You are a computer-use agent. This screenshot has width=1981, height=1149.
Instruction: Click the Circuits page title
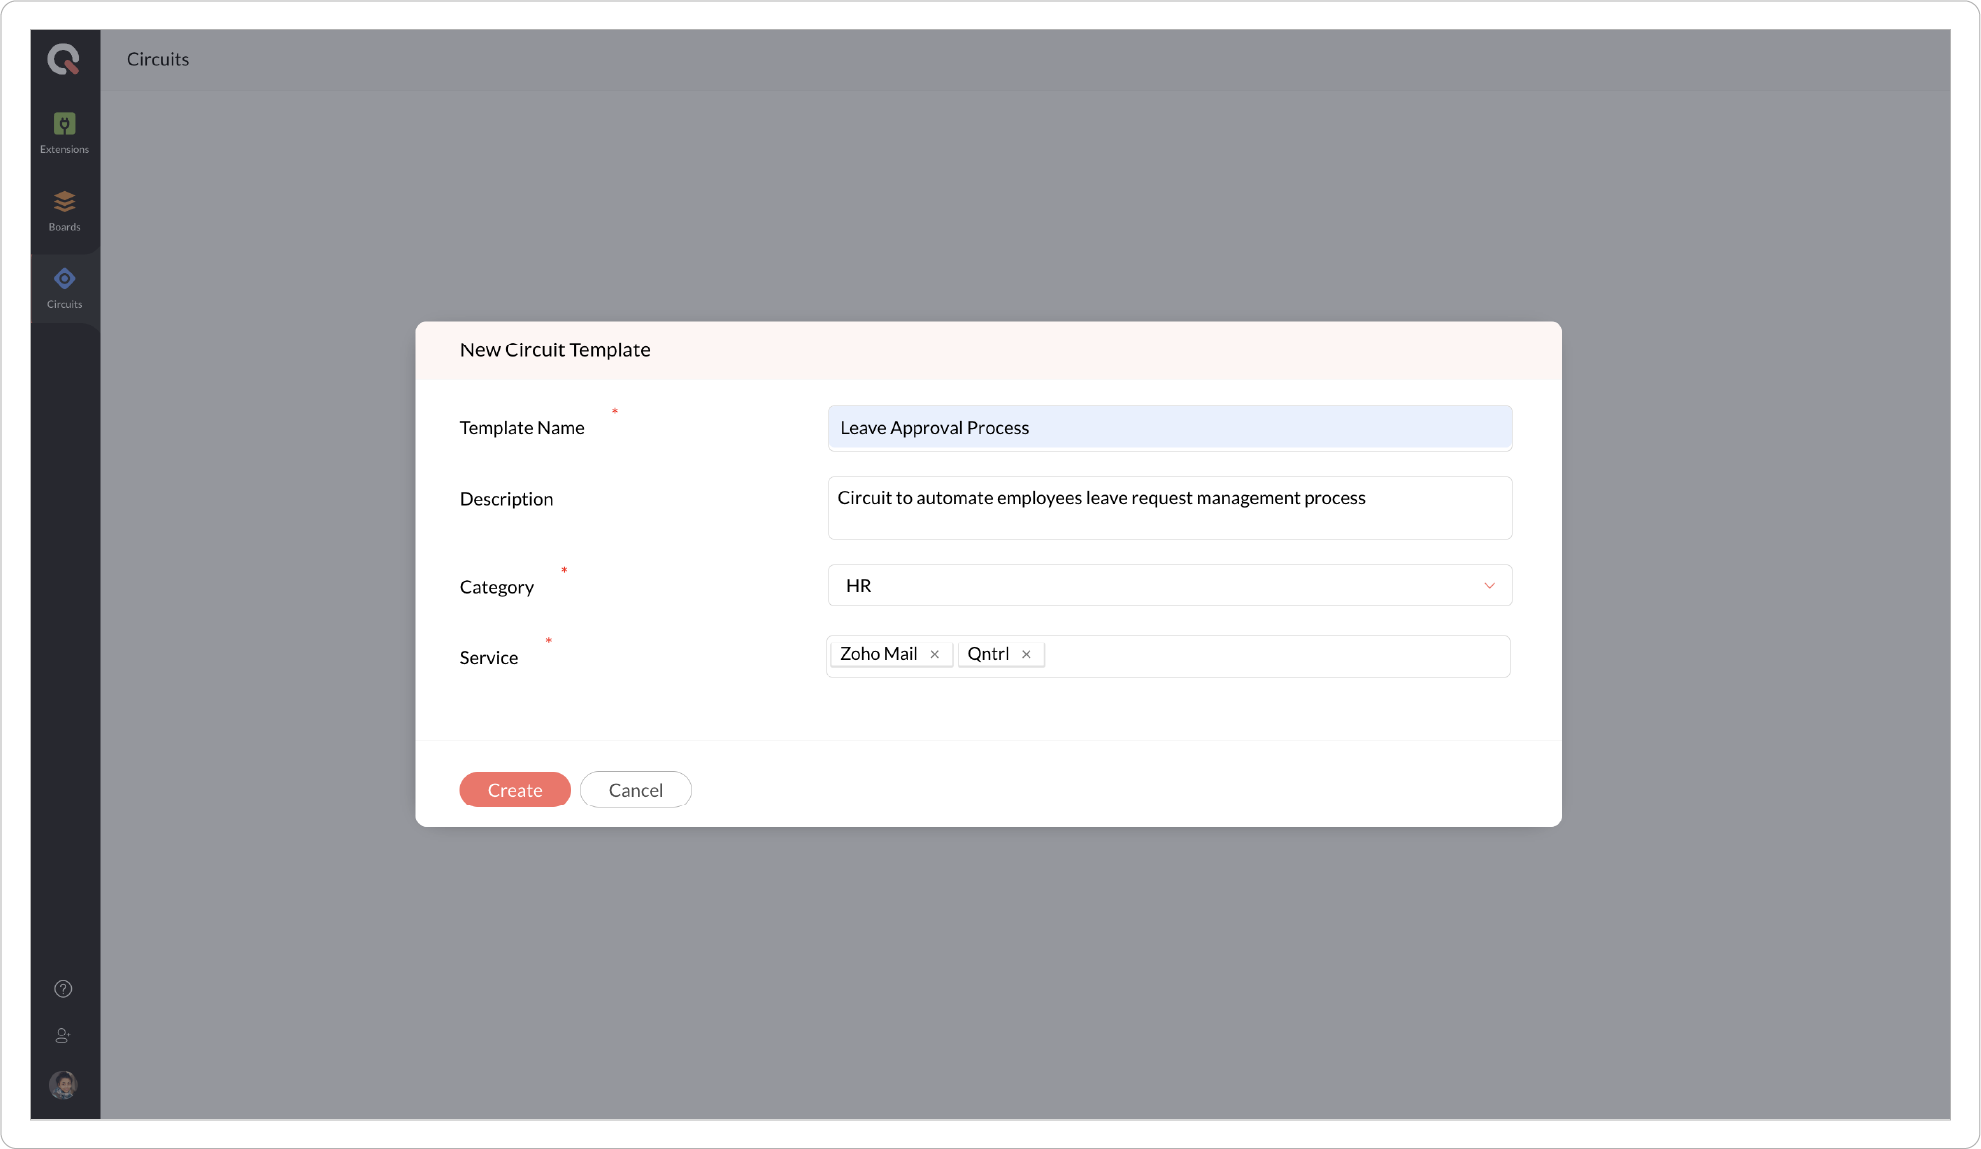158,59
